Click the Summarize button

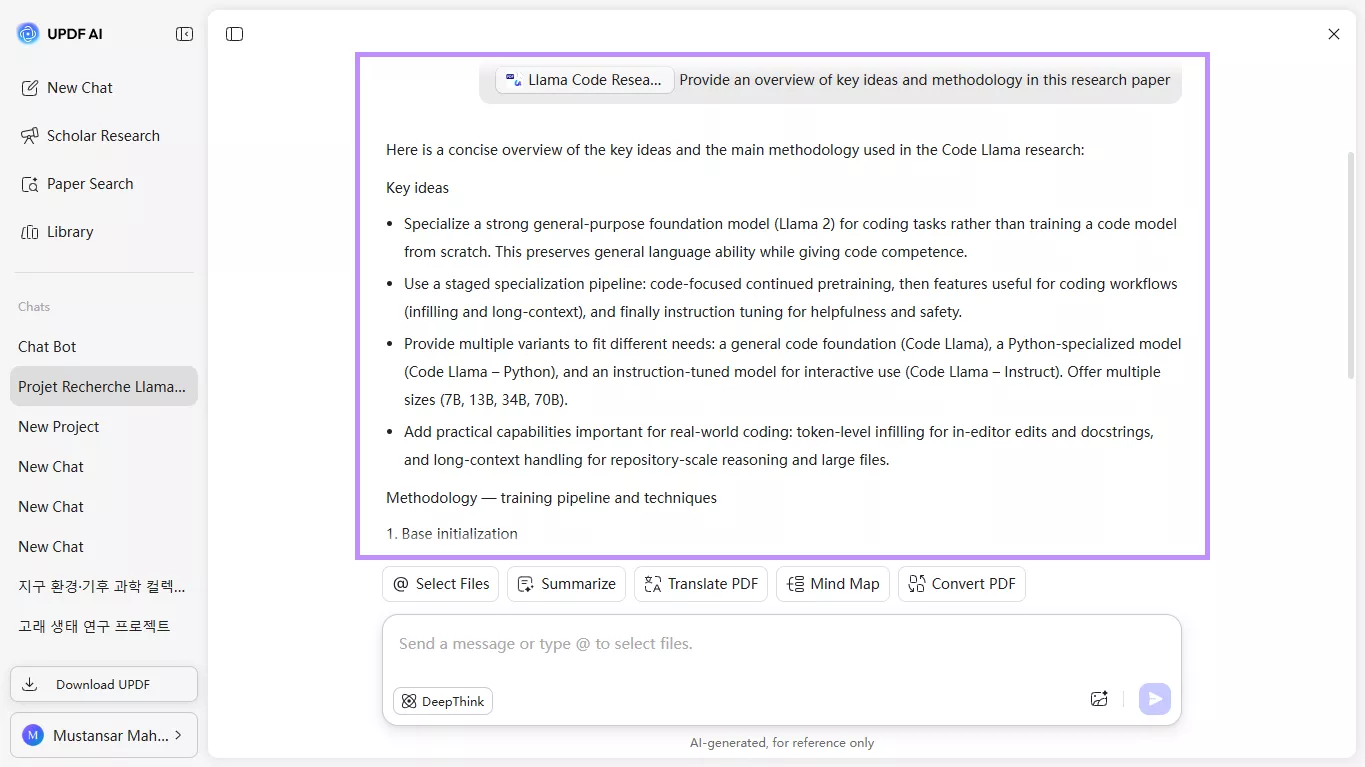point(566,584)
